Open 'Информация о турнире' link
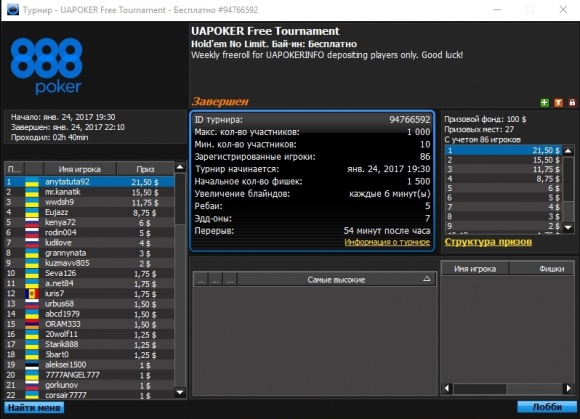The width and height of the screenshot is (580, 419). (x=387, y=242)
